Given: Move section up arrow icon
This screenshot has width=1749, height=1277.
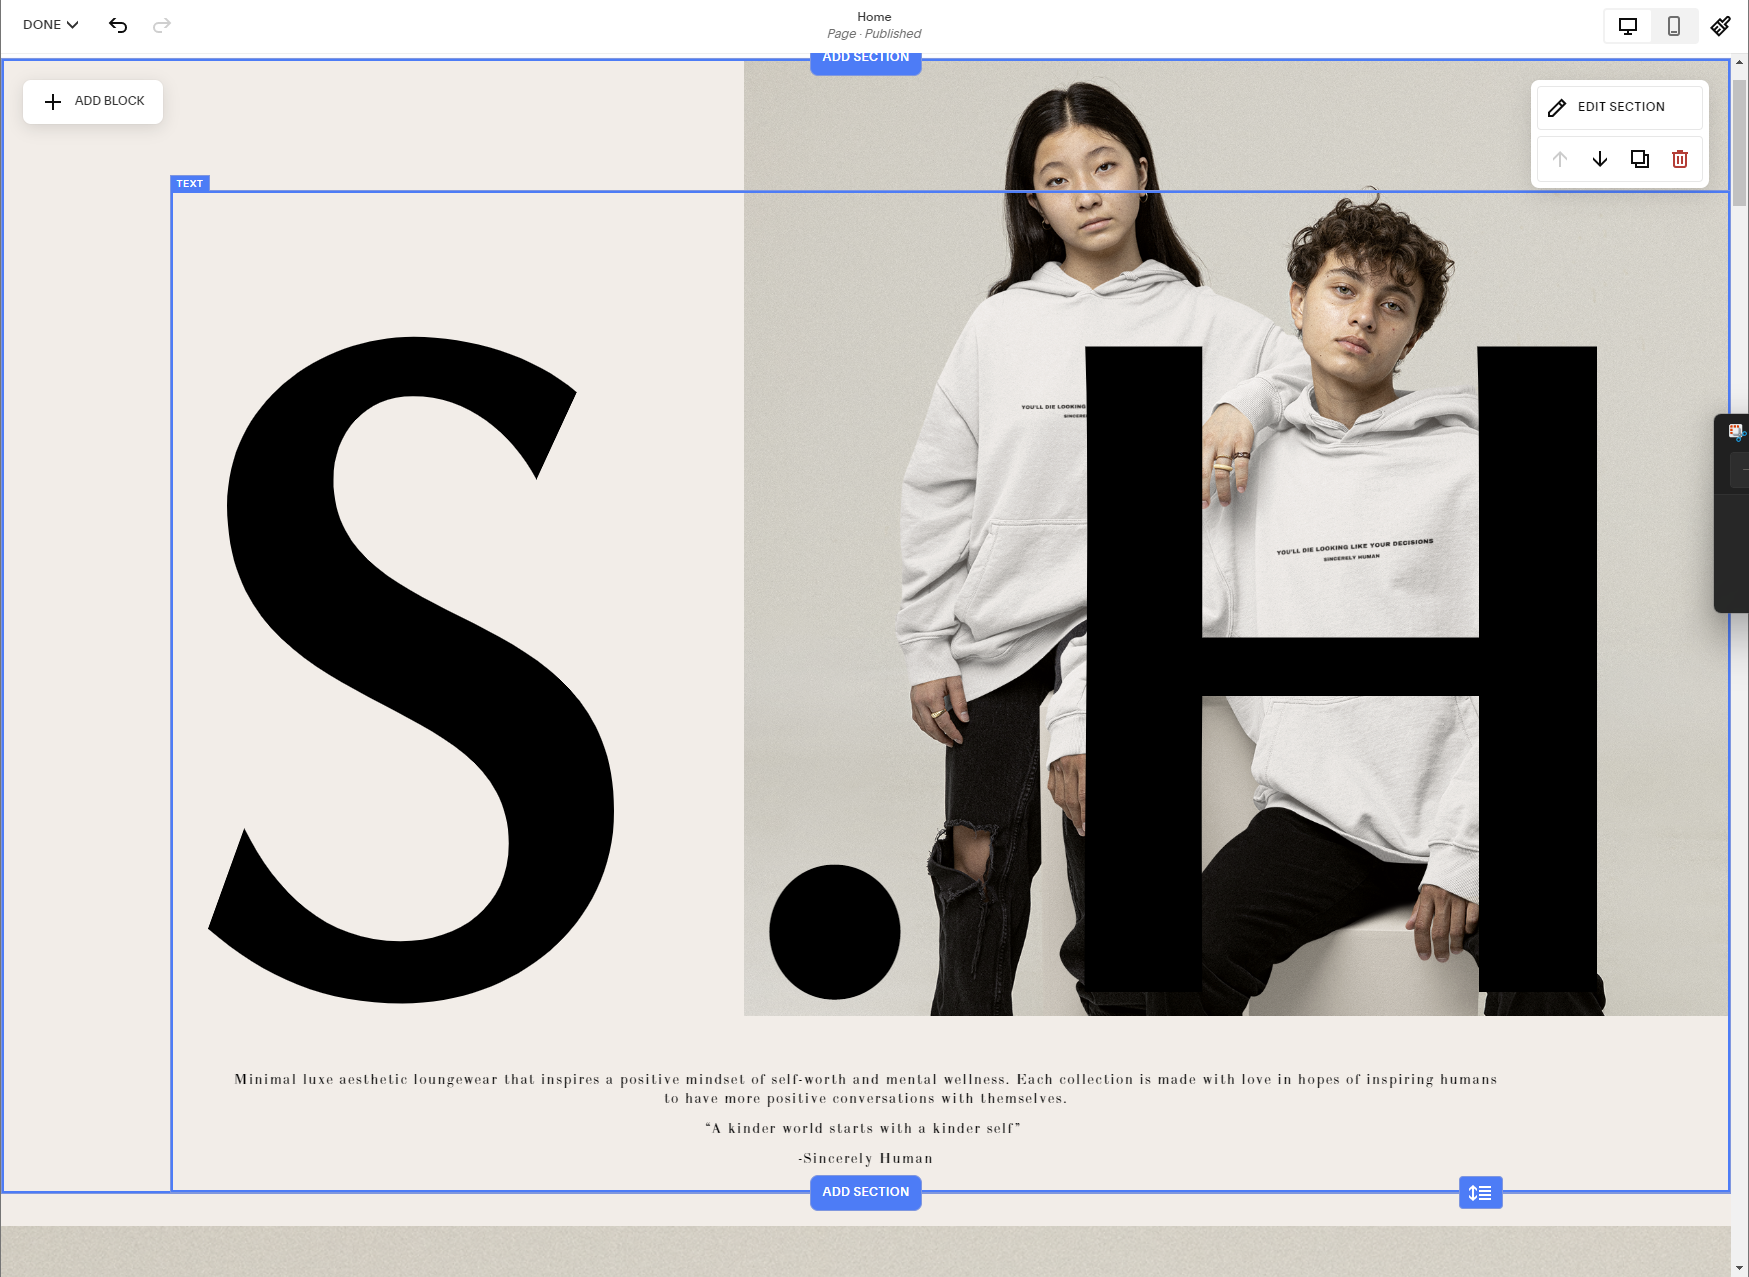Looking at the screenshot, I should (1560, 159).
